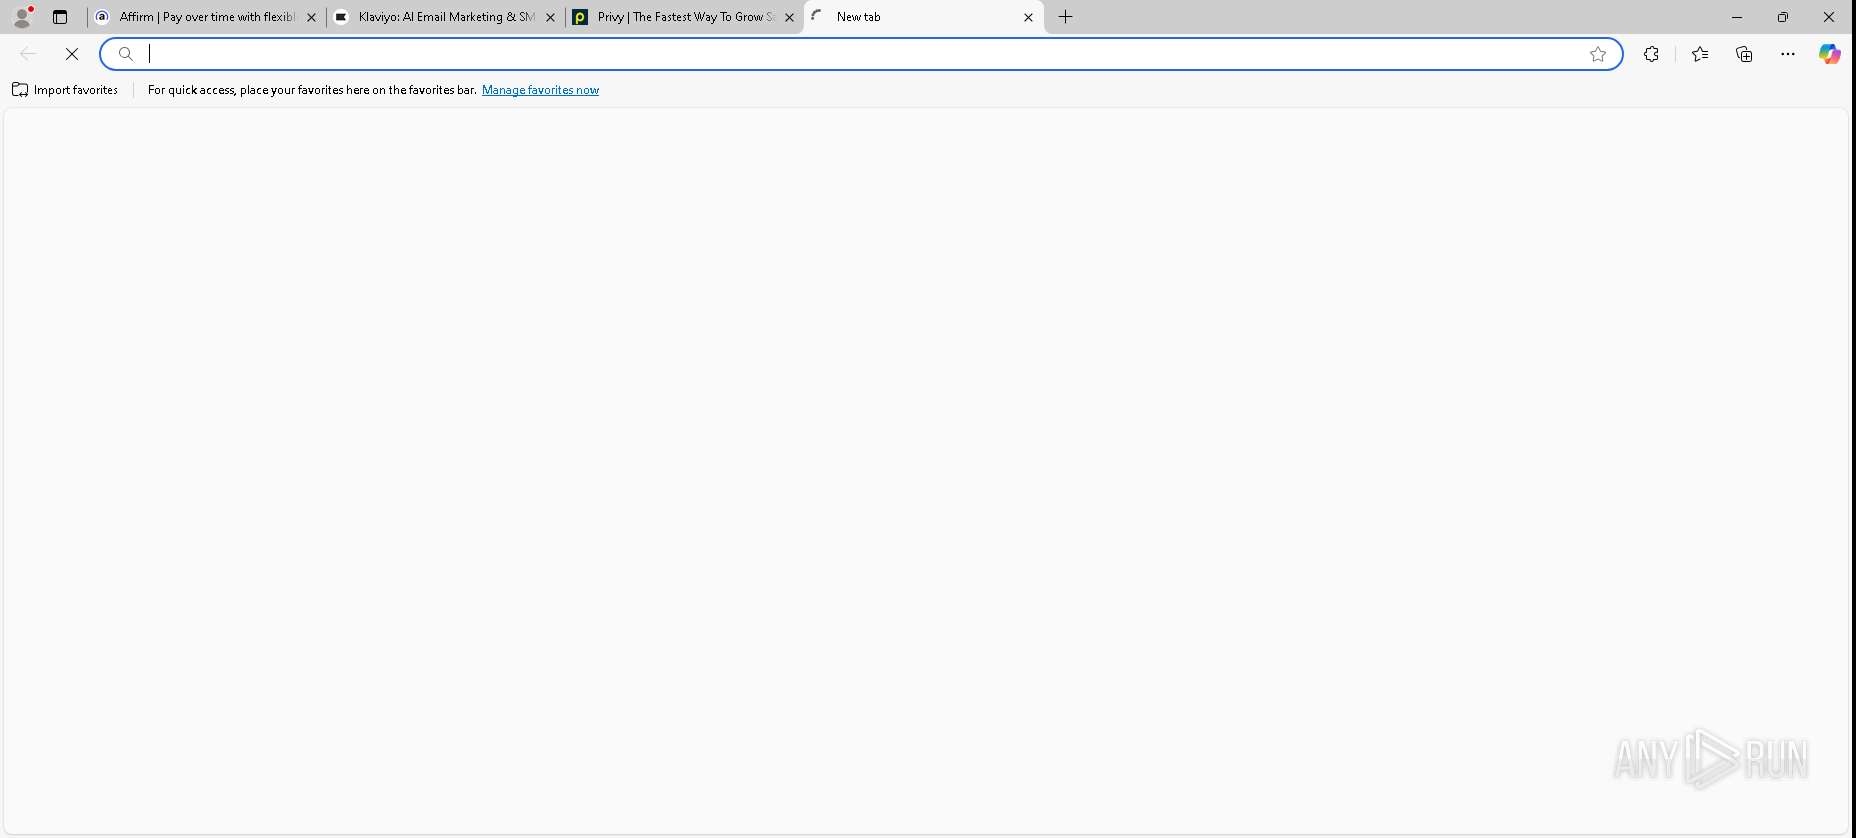This screenshot has height=838, width=1856.
Task: Switch to the Affirm tab
Action: [206, 17]
